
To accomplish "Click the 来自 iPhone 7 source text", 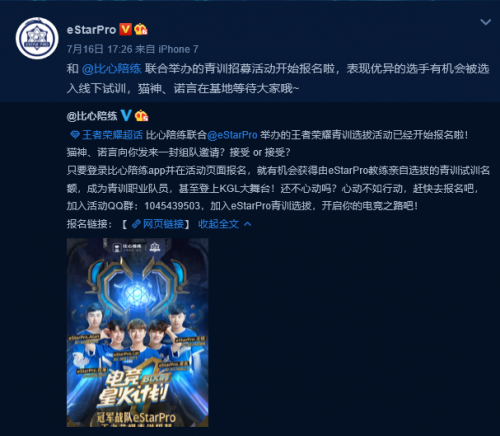I will click(167, 49).
